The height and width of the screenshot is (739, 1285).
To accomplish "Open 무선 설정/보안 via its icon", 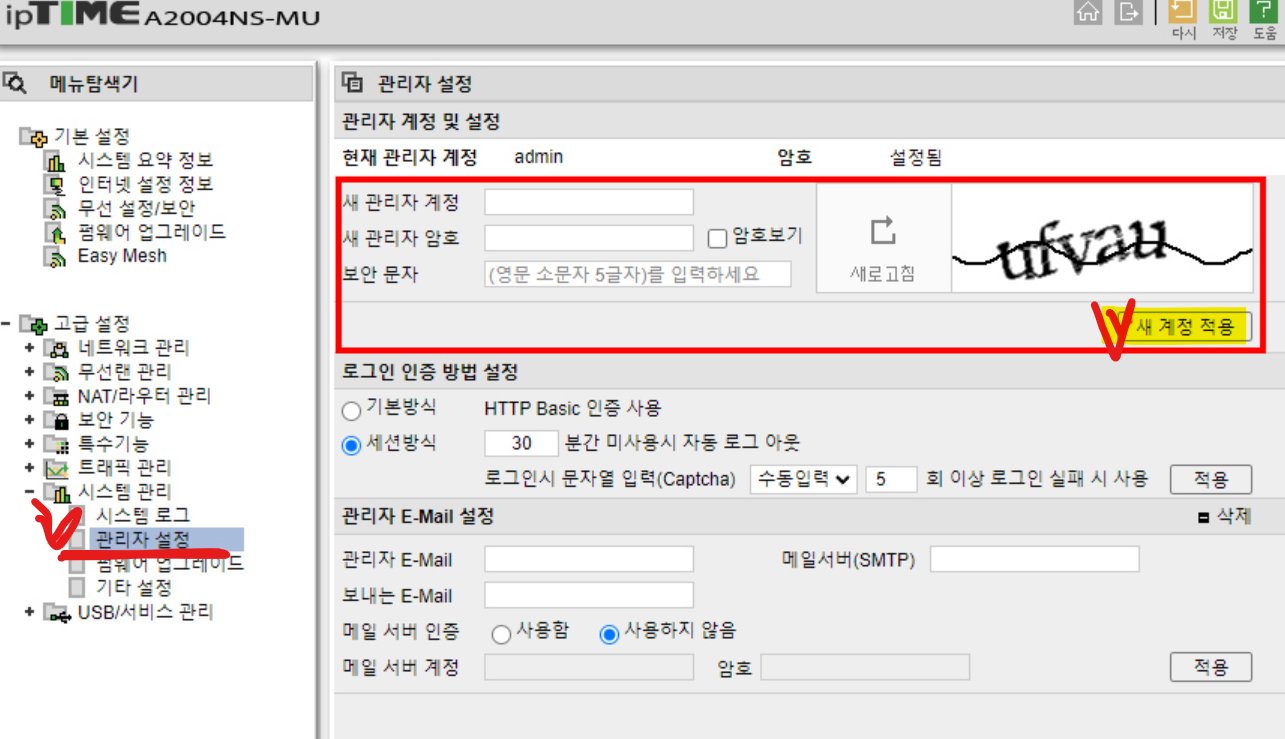I will 56,209.
